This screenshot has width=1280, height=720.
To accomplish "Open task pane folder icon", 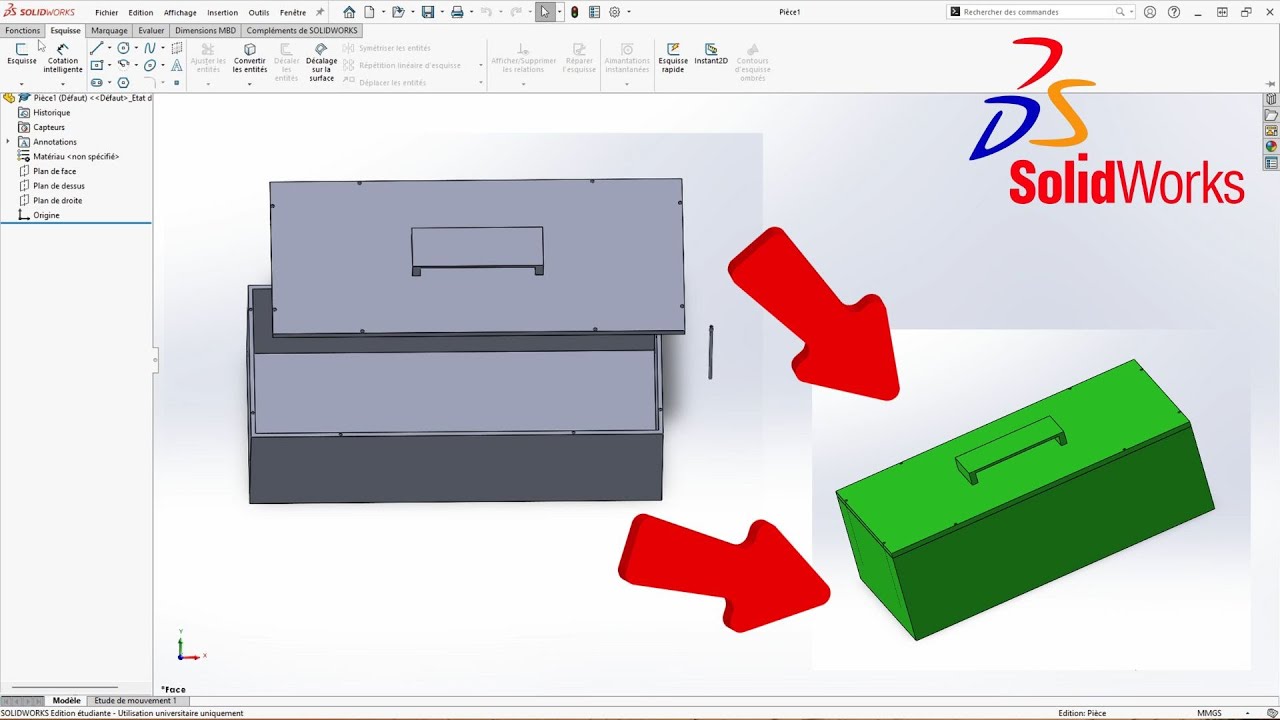I will point(1272,115).
